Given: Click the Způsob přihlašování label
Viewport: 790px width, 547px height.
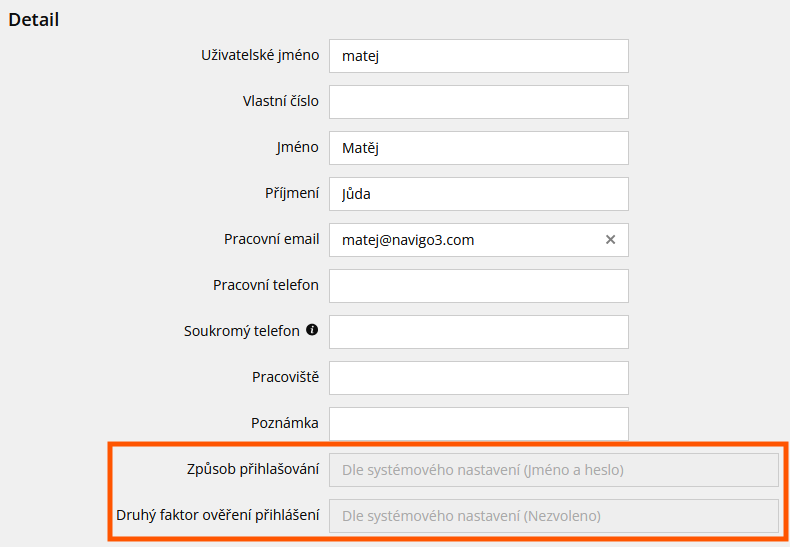Looking at the screenshot, I should tap(251, 469).
